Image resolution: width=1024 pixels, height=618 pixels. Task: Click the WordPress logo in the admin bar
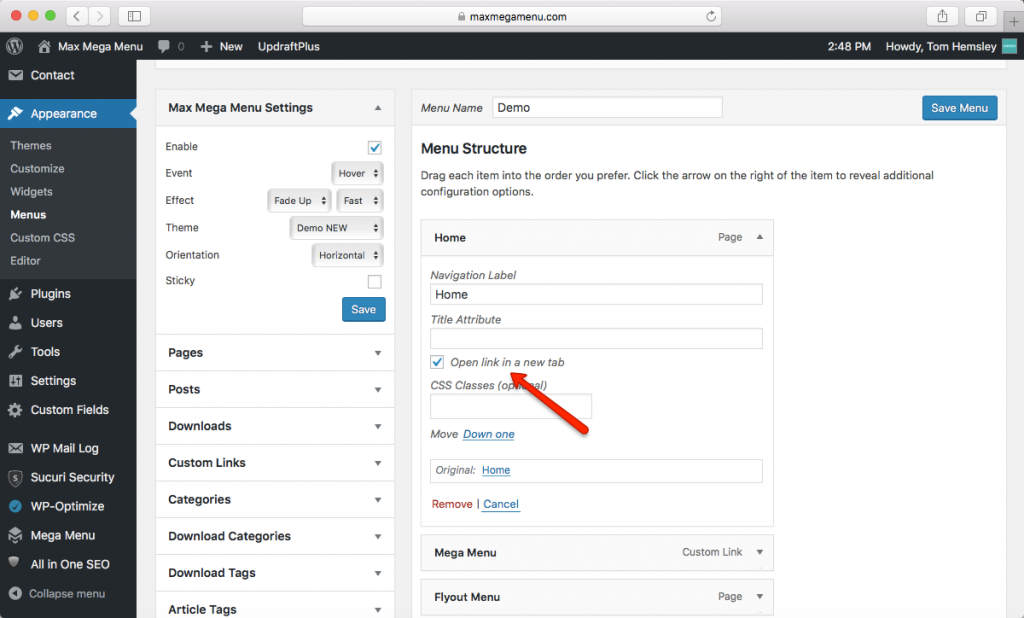point(13,46)
